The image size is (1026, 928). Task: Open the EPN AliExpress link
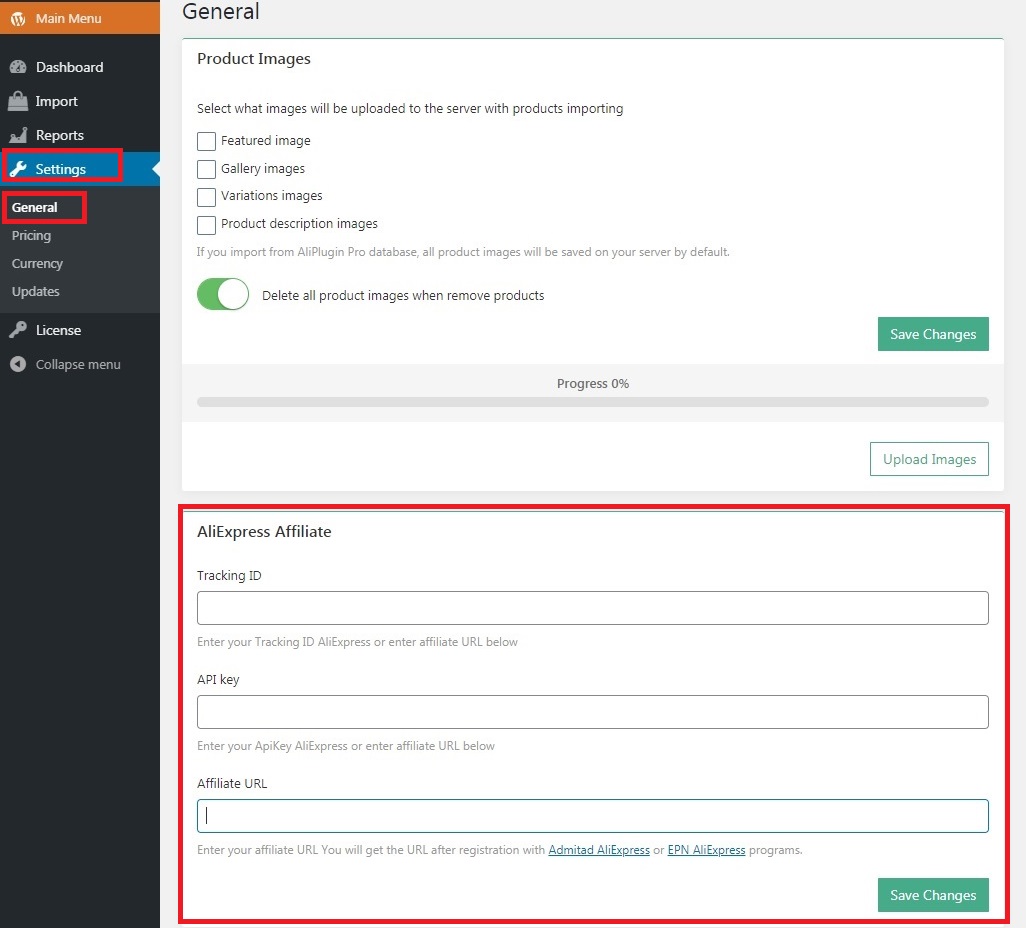click(706, 849)
